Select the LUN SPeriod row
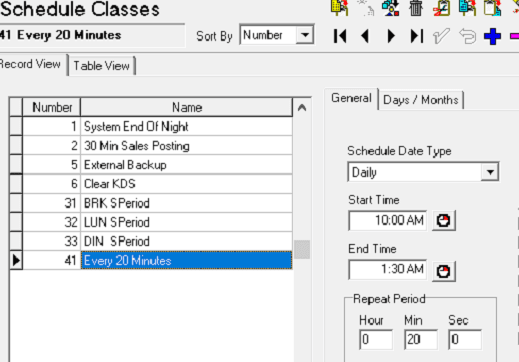Viewport: 519px width, 362px height. tap(187, 222)
